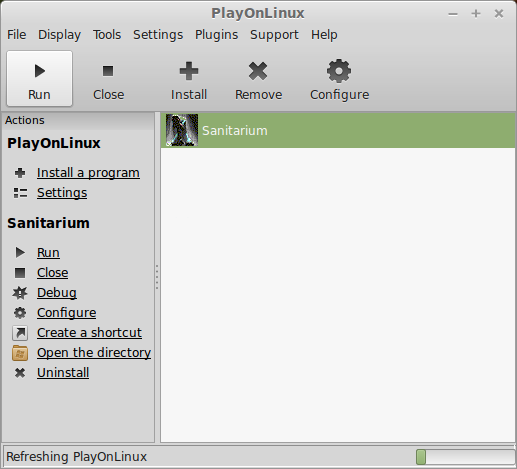Click the Close stop-square toolbar button

pos(108,79)
